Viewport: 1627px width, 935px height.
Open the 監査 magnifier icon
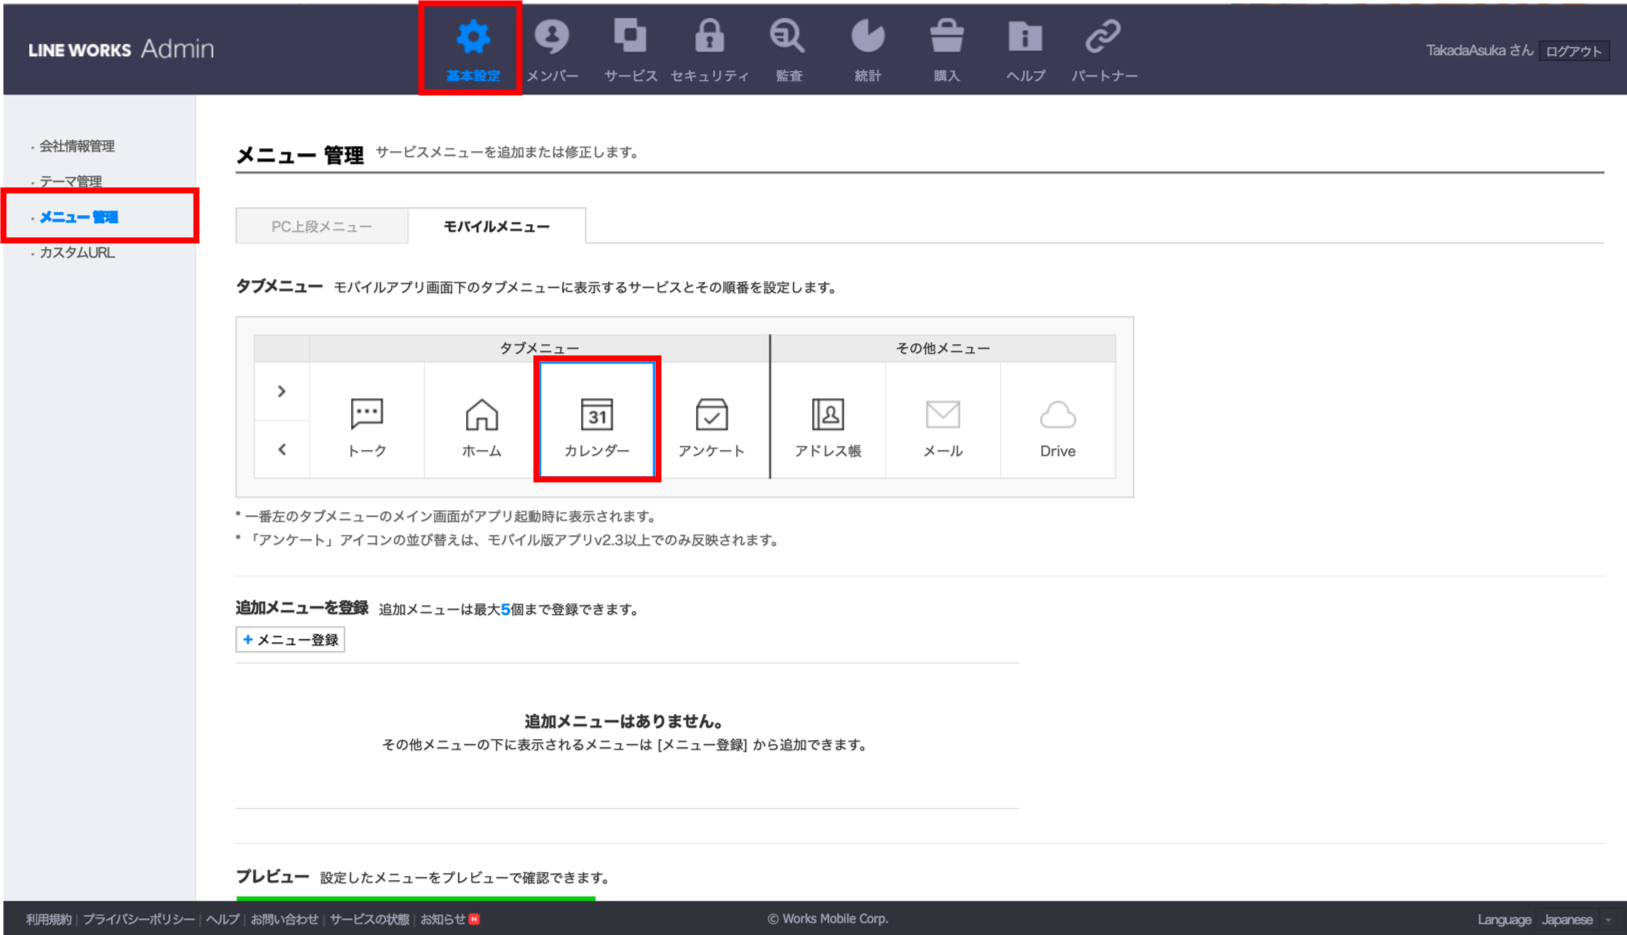pyautogui.click(x=788, y=38)
